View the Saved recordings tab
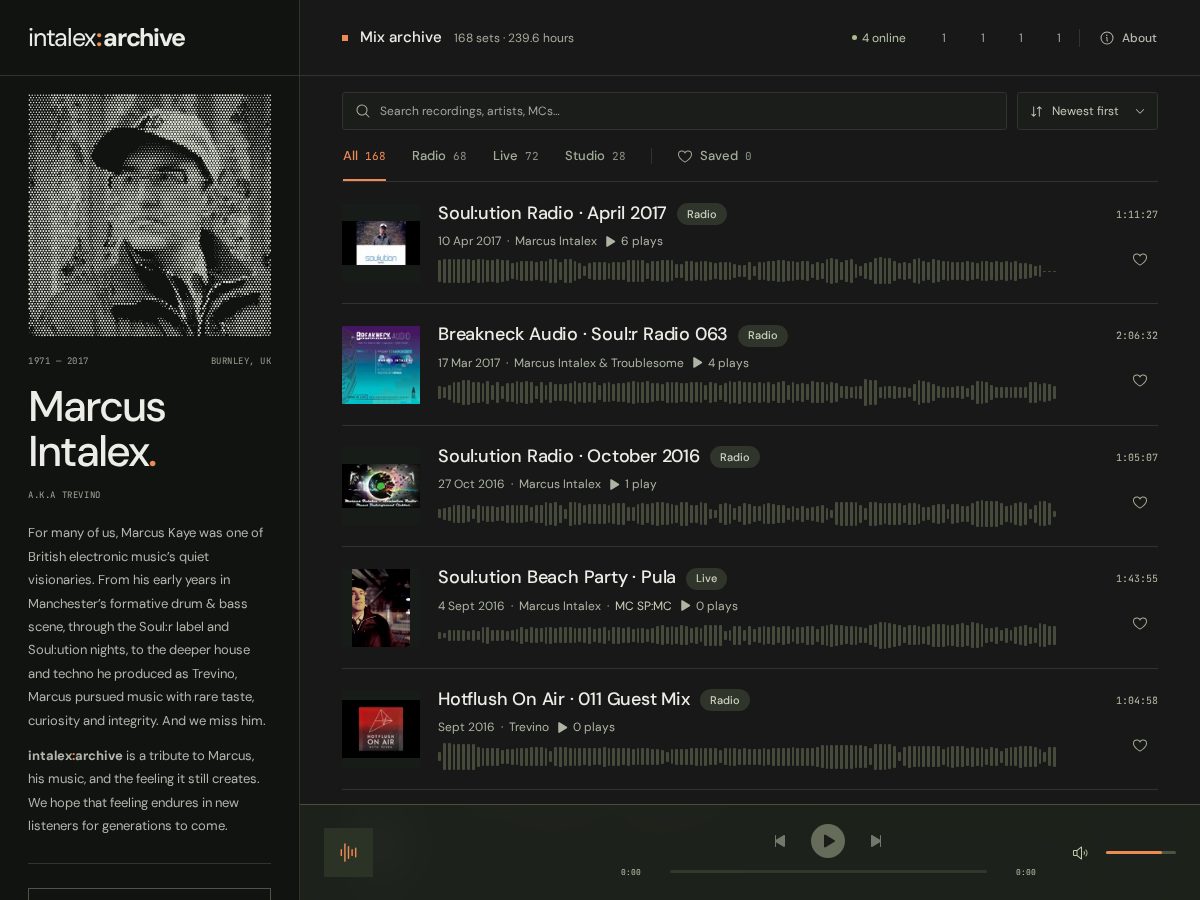 tap(715, 156)
